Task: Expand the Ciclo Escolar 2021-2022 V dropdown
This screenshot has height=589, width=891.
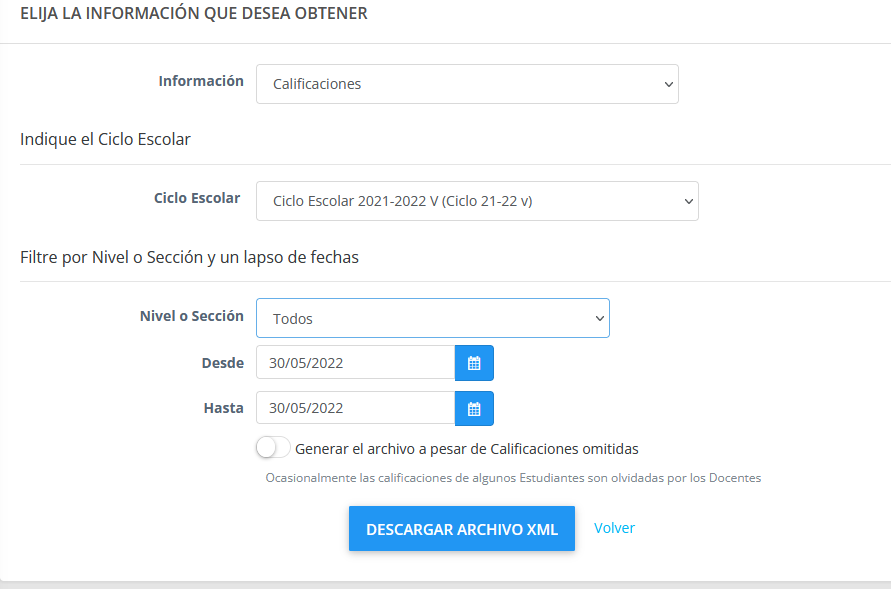Action: click(477, 201)
